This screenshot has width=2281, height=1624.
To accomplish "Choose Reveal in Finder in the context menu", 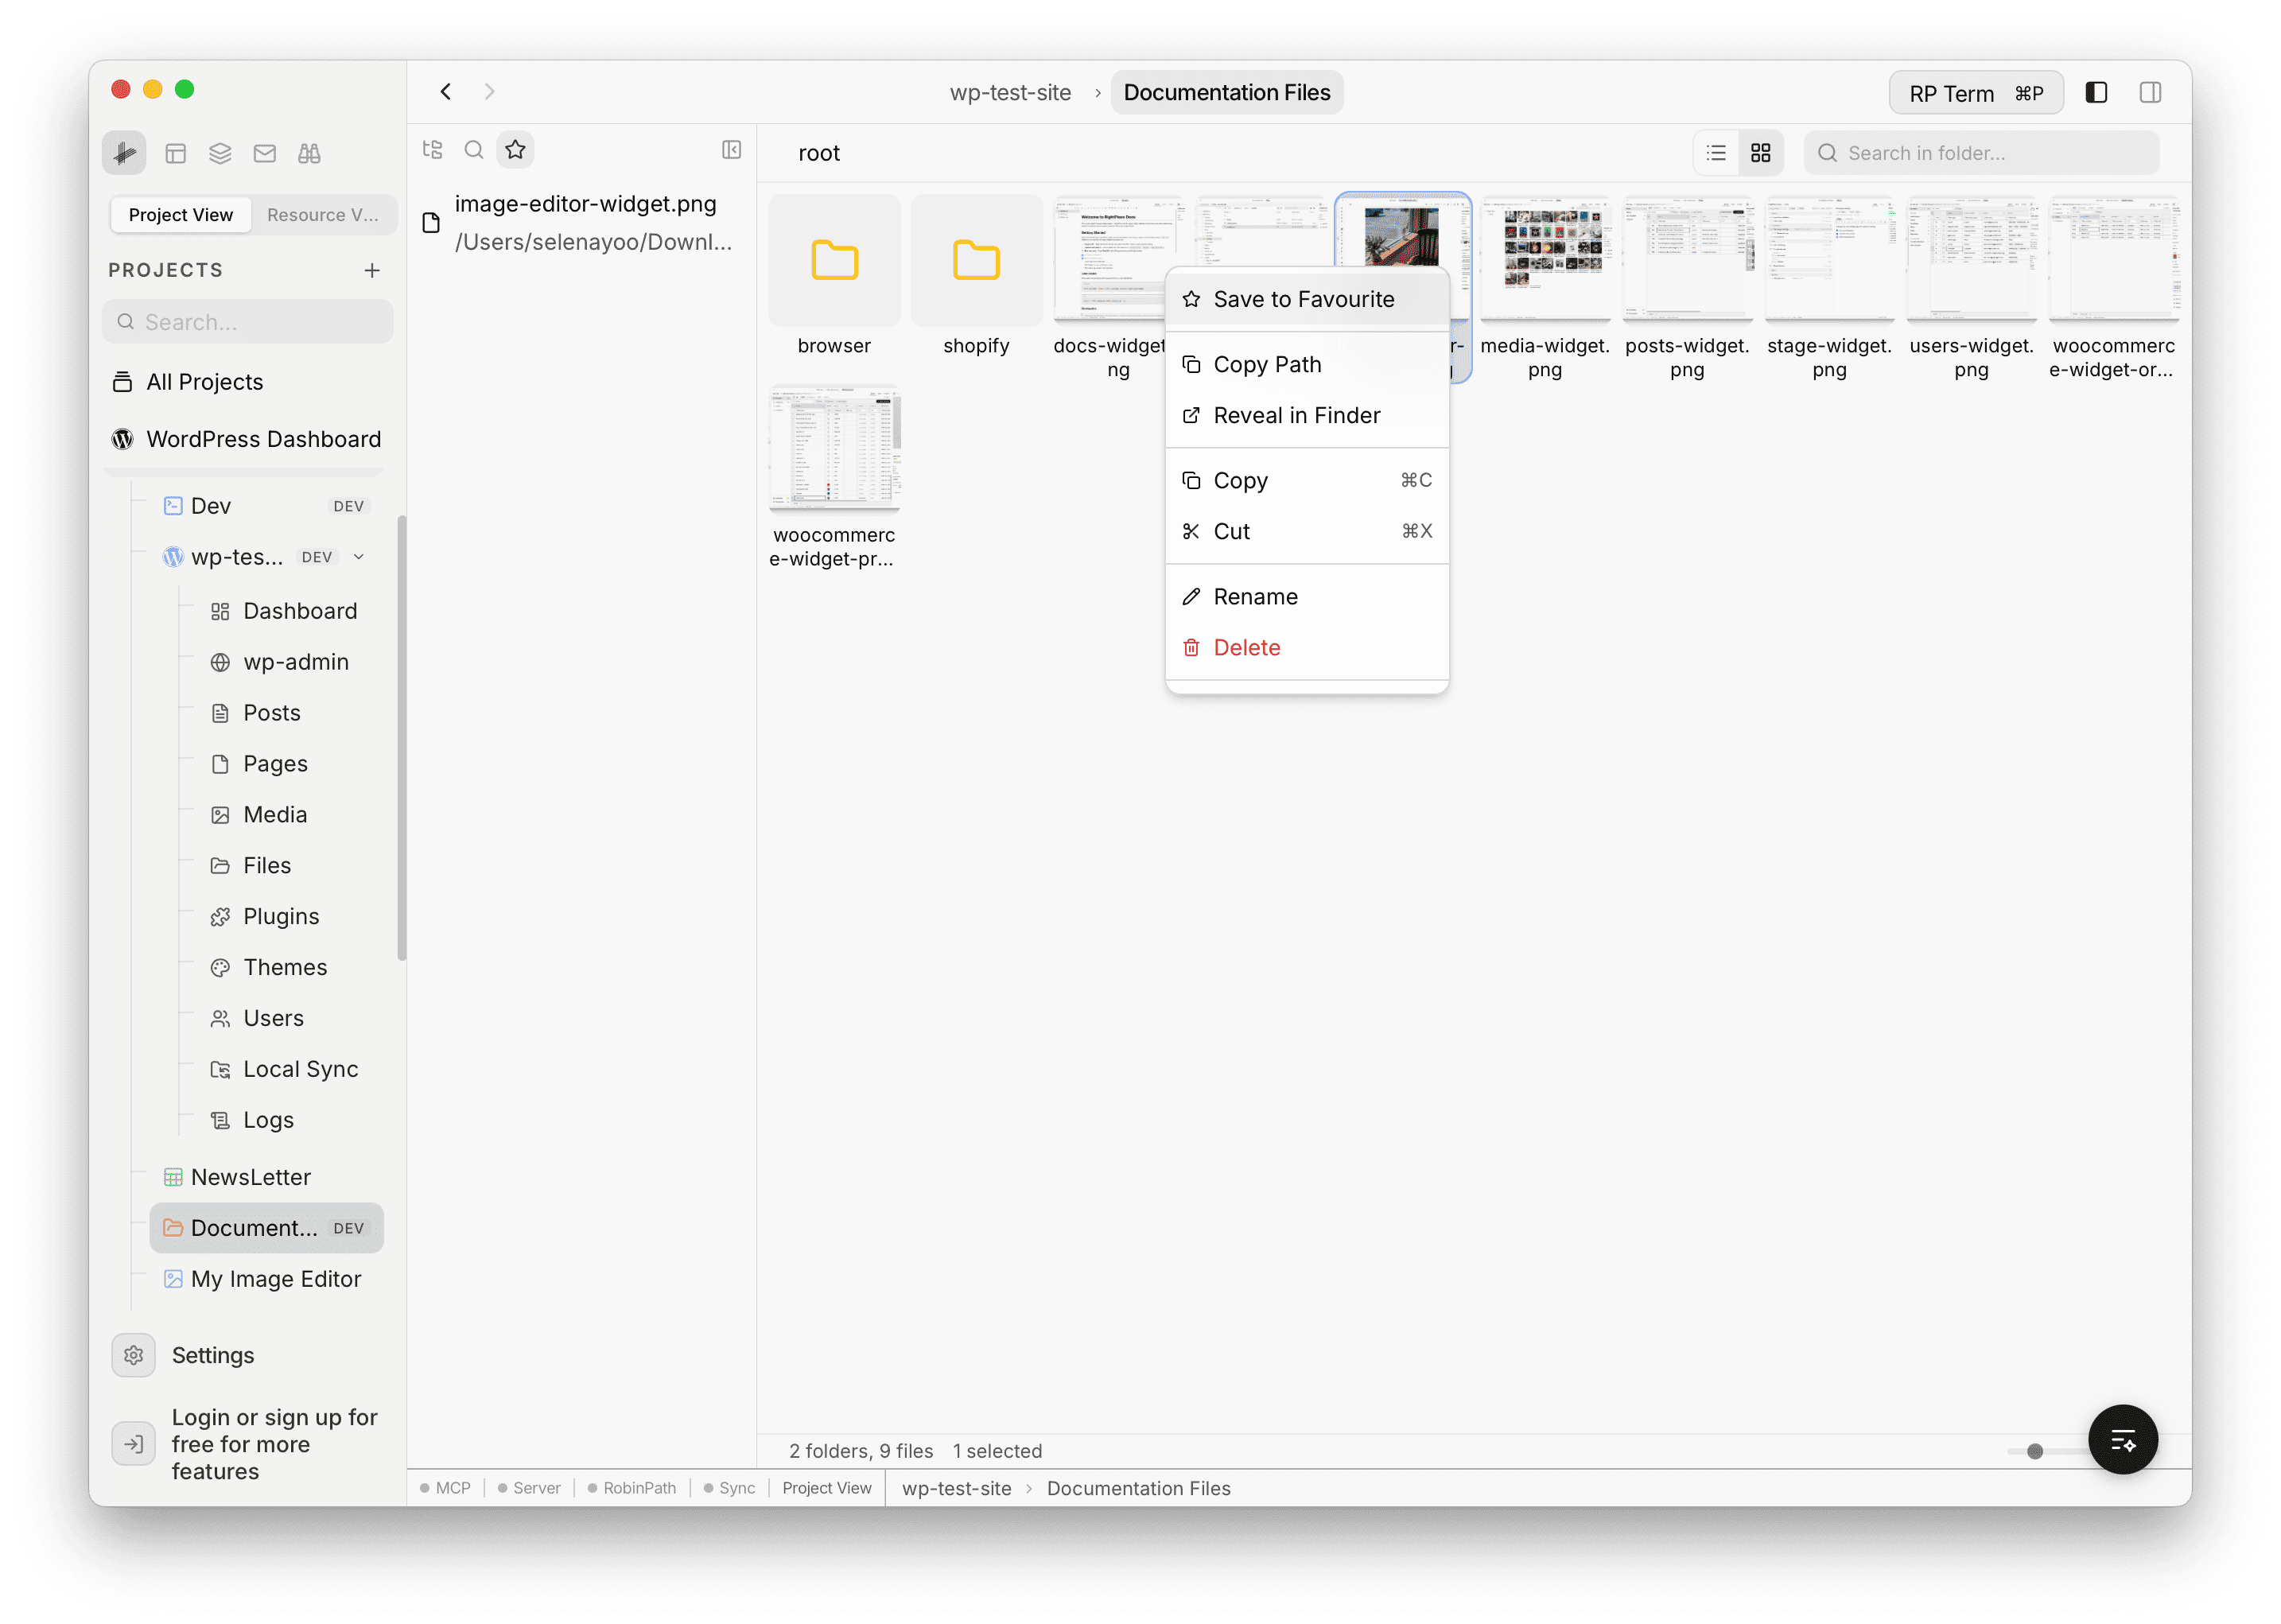I will click(x=1297, y=415).
